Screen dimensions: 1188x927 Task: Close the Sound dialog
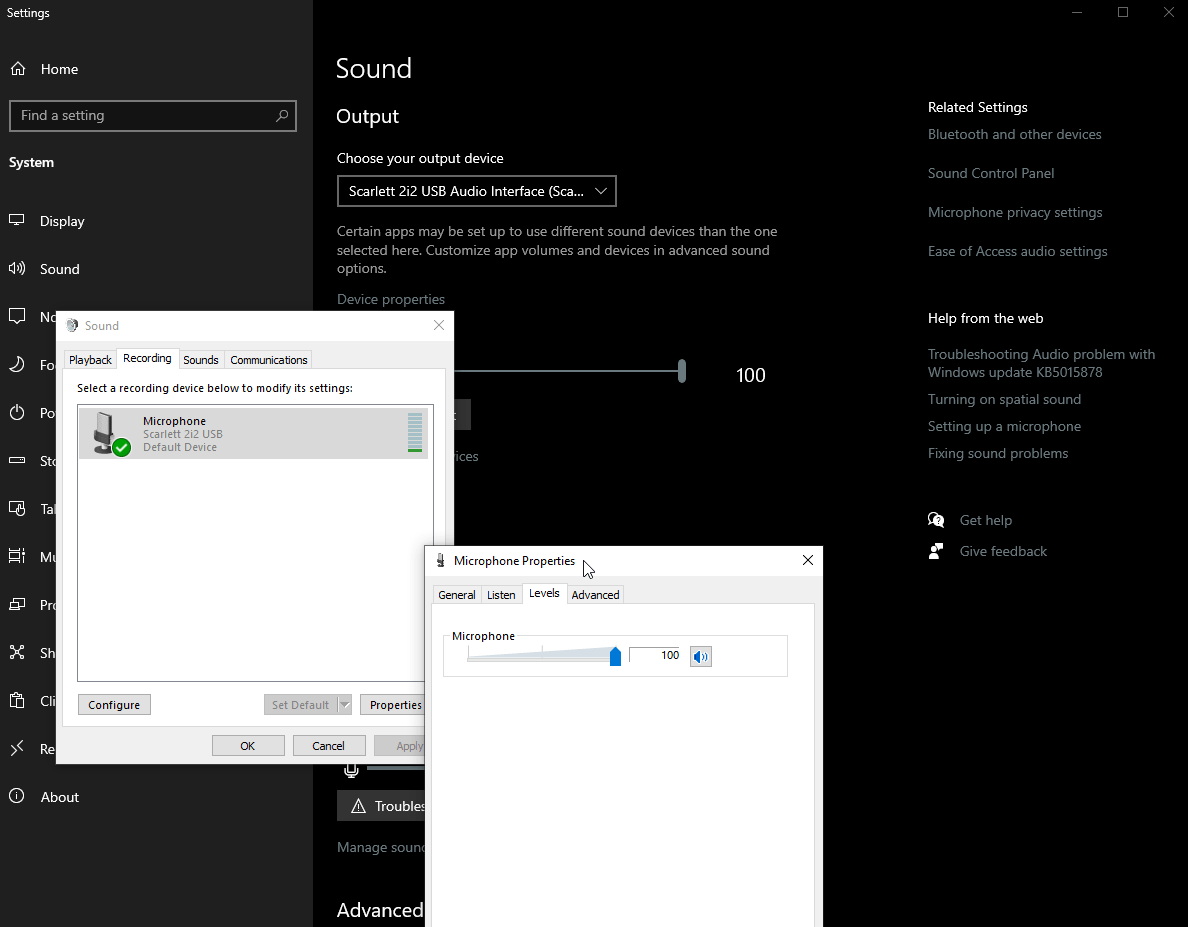[439, 325]
